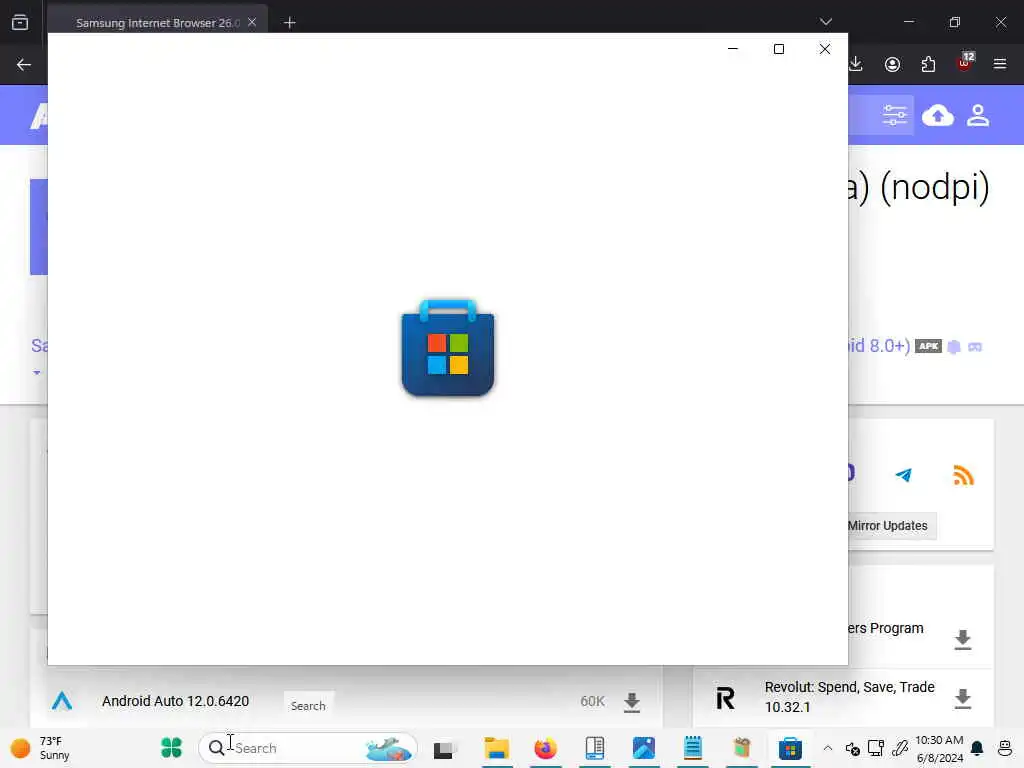
Task: Open File Explorer from the taskbar
Action: [x=496, y=748]
